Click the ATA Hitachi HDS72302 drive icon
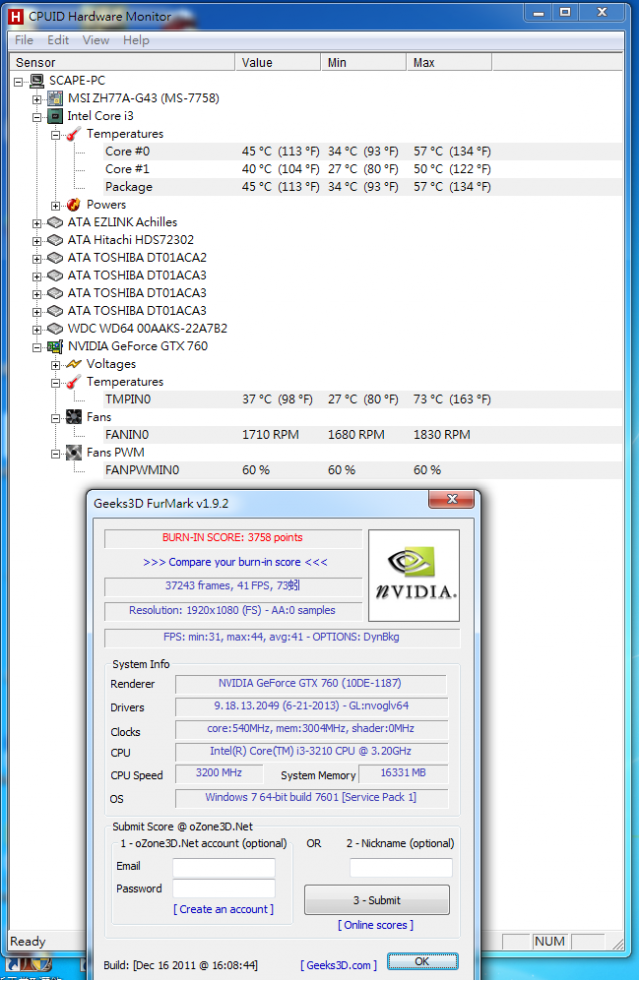Screen dimensions: 640x981 [55, 240]
